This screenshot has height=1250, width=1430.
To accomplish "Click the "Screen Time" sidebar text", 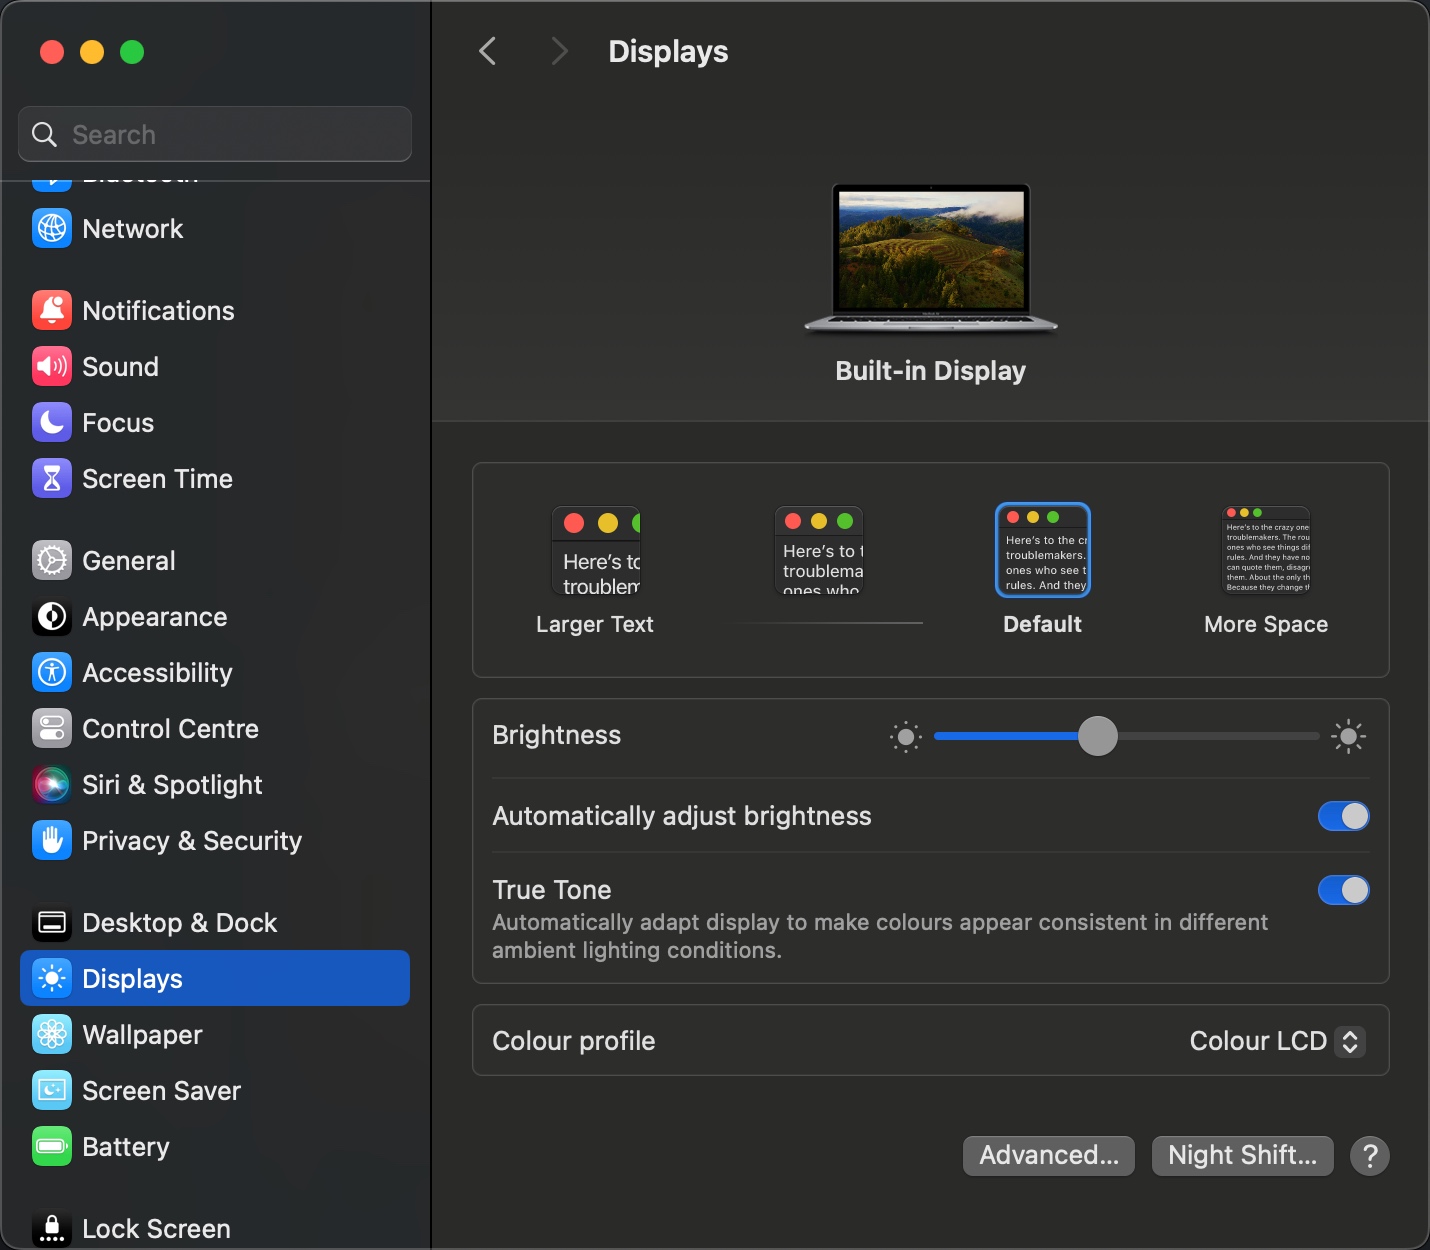I will pos(158,479).
